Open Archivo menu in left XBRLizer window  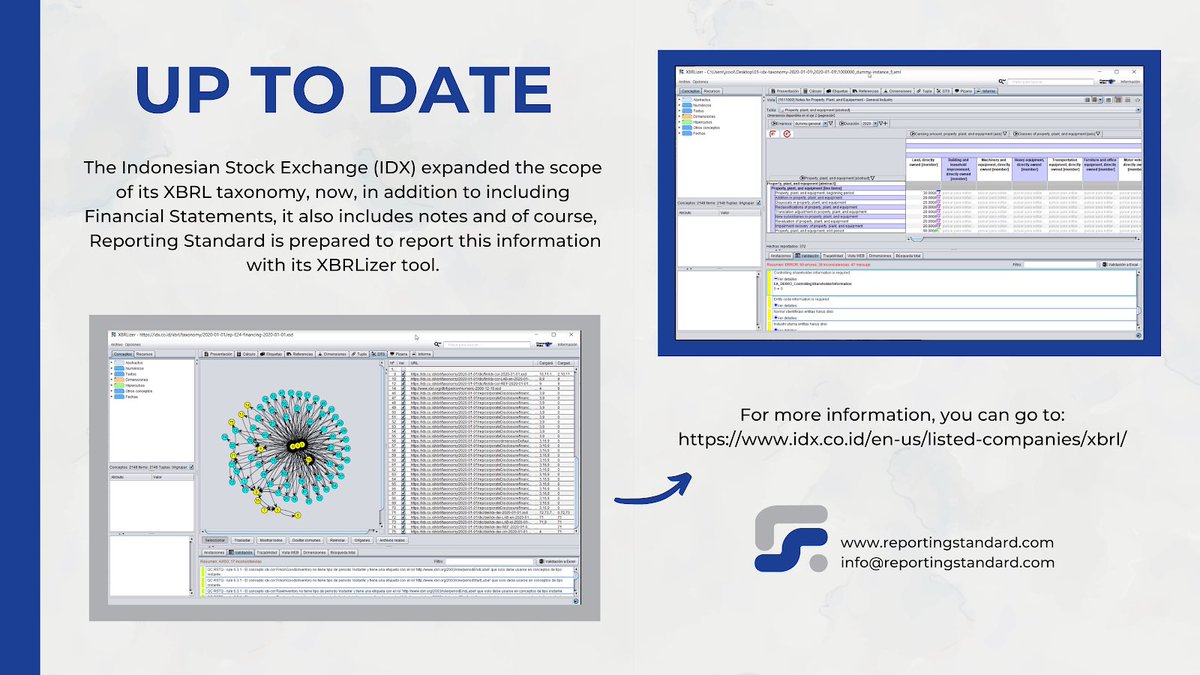tap(116, 344)
